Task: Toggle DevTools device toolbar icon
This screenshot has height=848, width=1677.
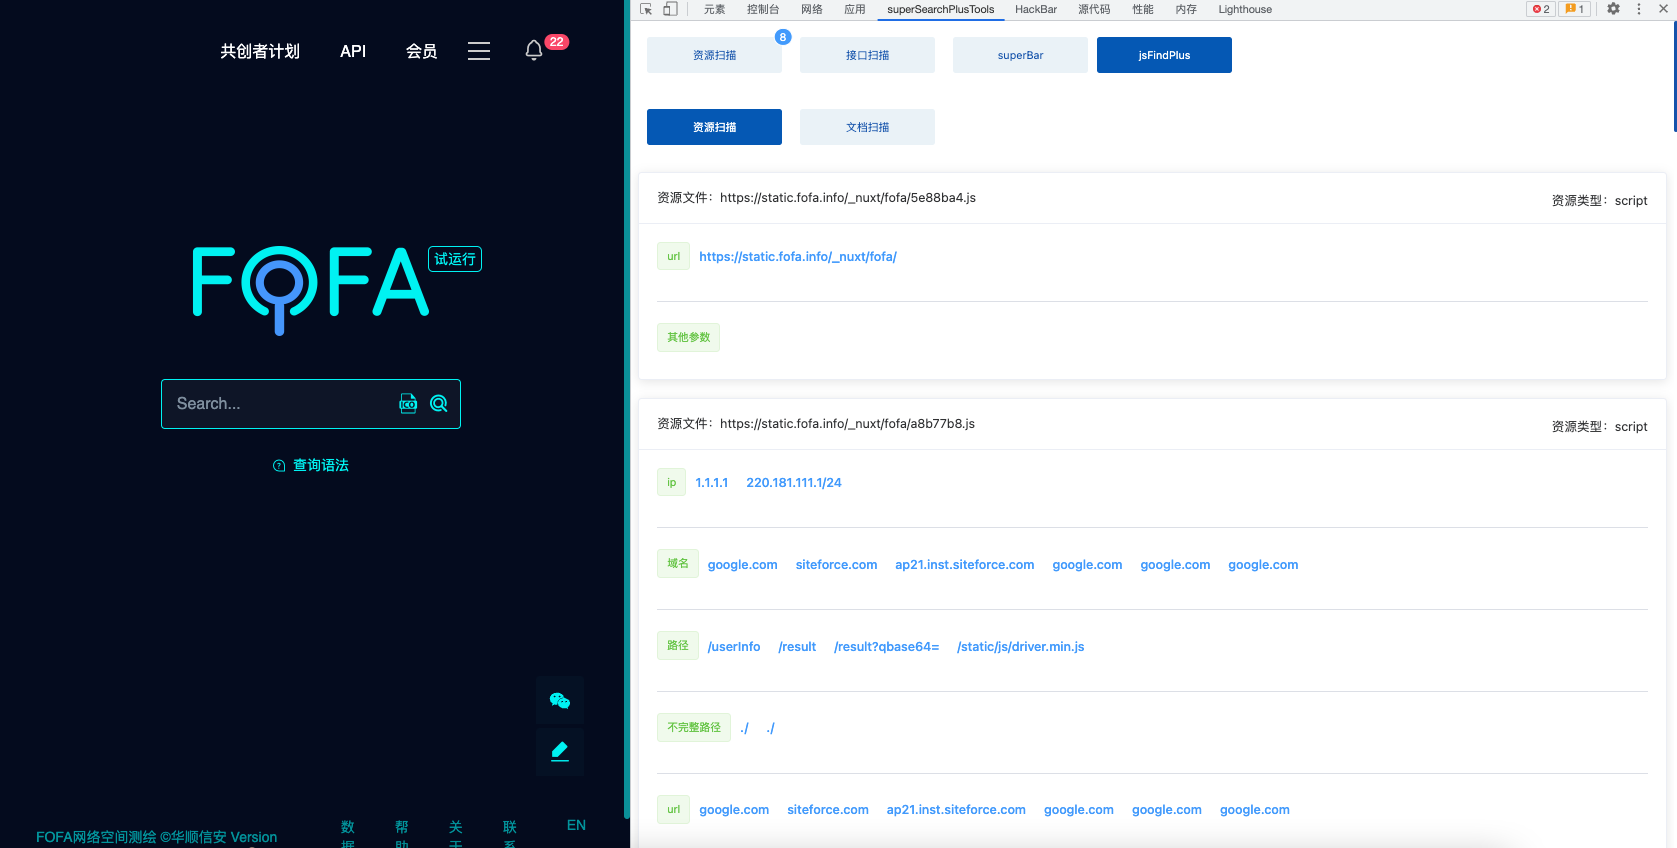Action: (x=670, y=9)
